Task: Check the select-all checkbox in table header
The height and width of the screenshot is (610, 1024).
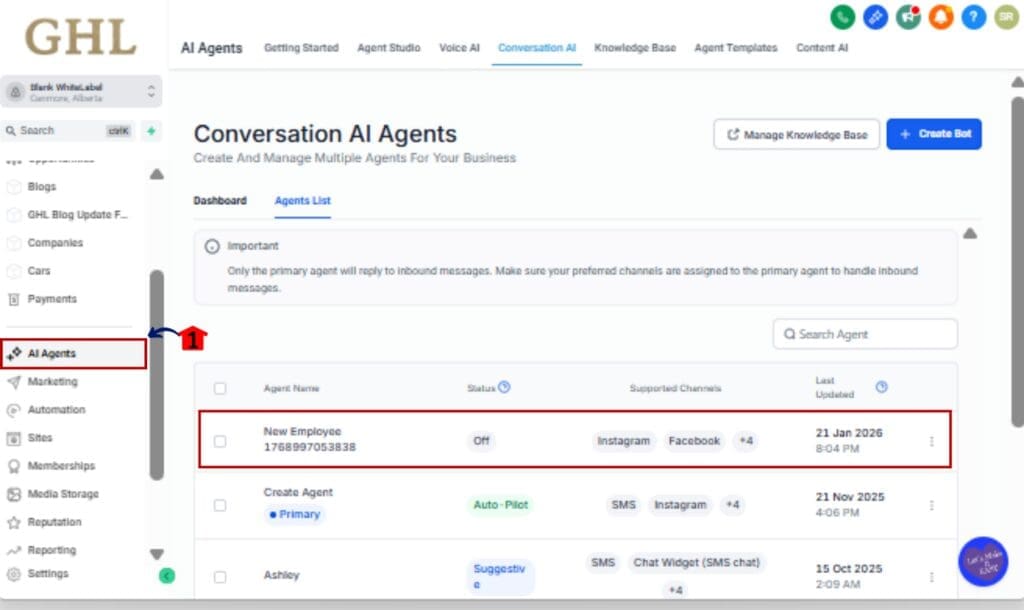Action: click(x=221, y=387)
